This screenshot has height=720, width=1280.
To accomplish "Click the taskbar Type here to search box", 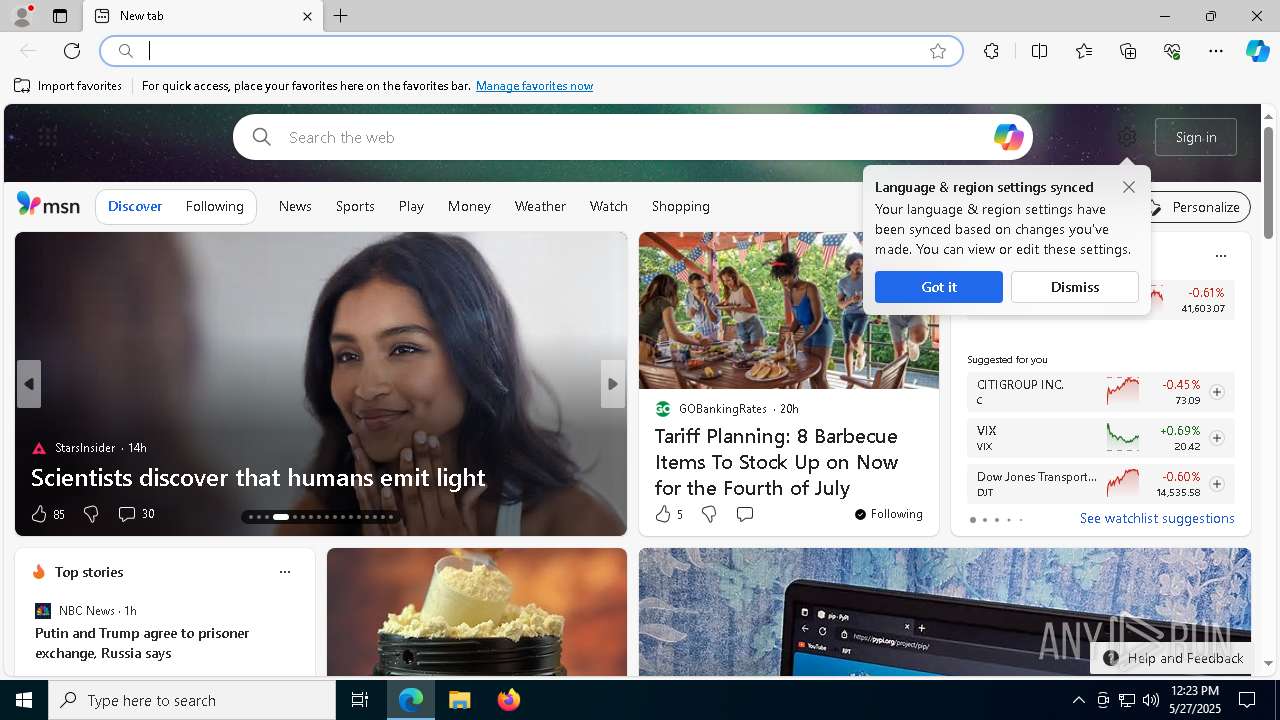I will 192,700.
